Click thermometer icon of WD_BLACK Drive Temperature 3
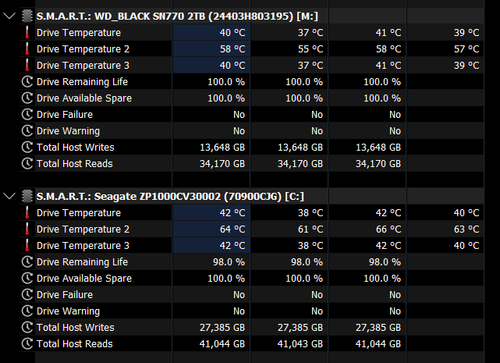The height and width of the screenshot is (363, 500). tap(27, 65)
